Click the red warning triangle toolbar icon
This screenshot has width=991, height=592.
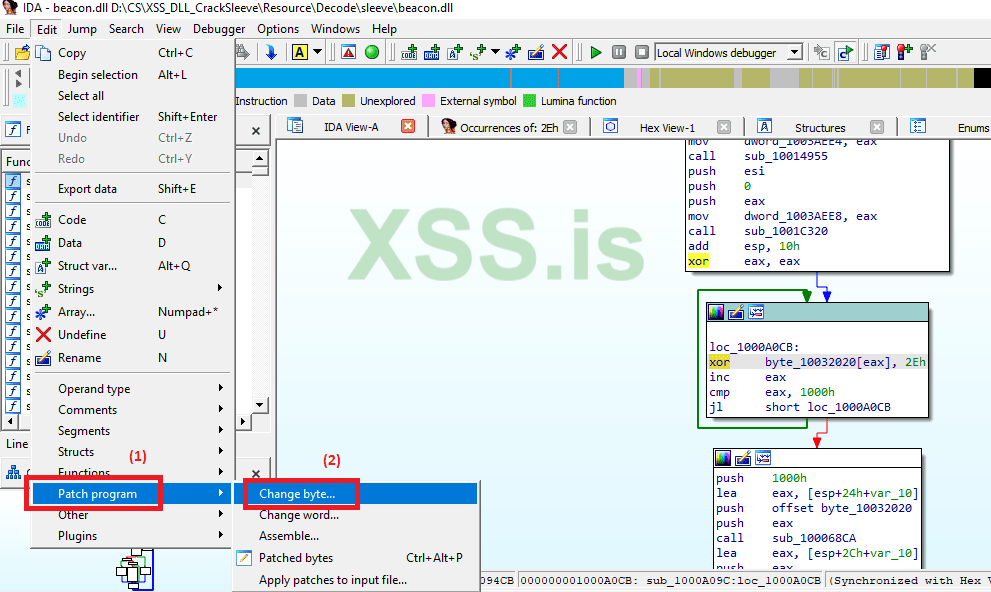348,52
